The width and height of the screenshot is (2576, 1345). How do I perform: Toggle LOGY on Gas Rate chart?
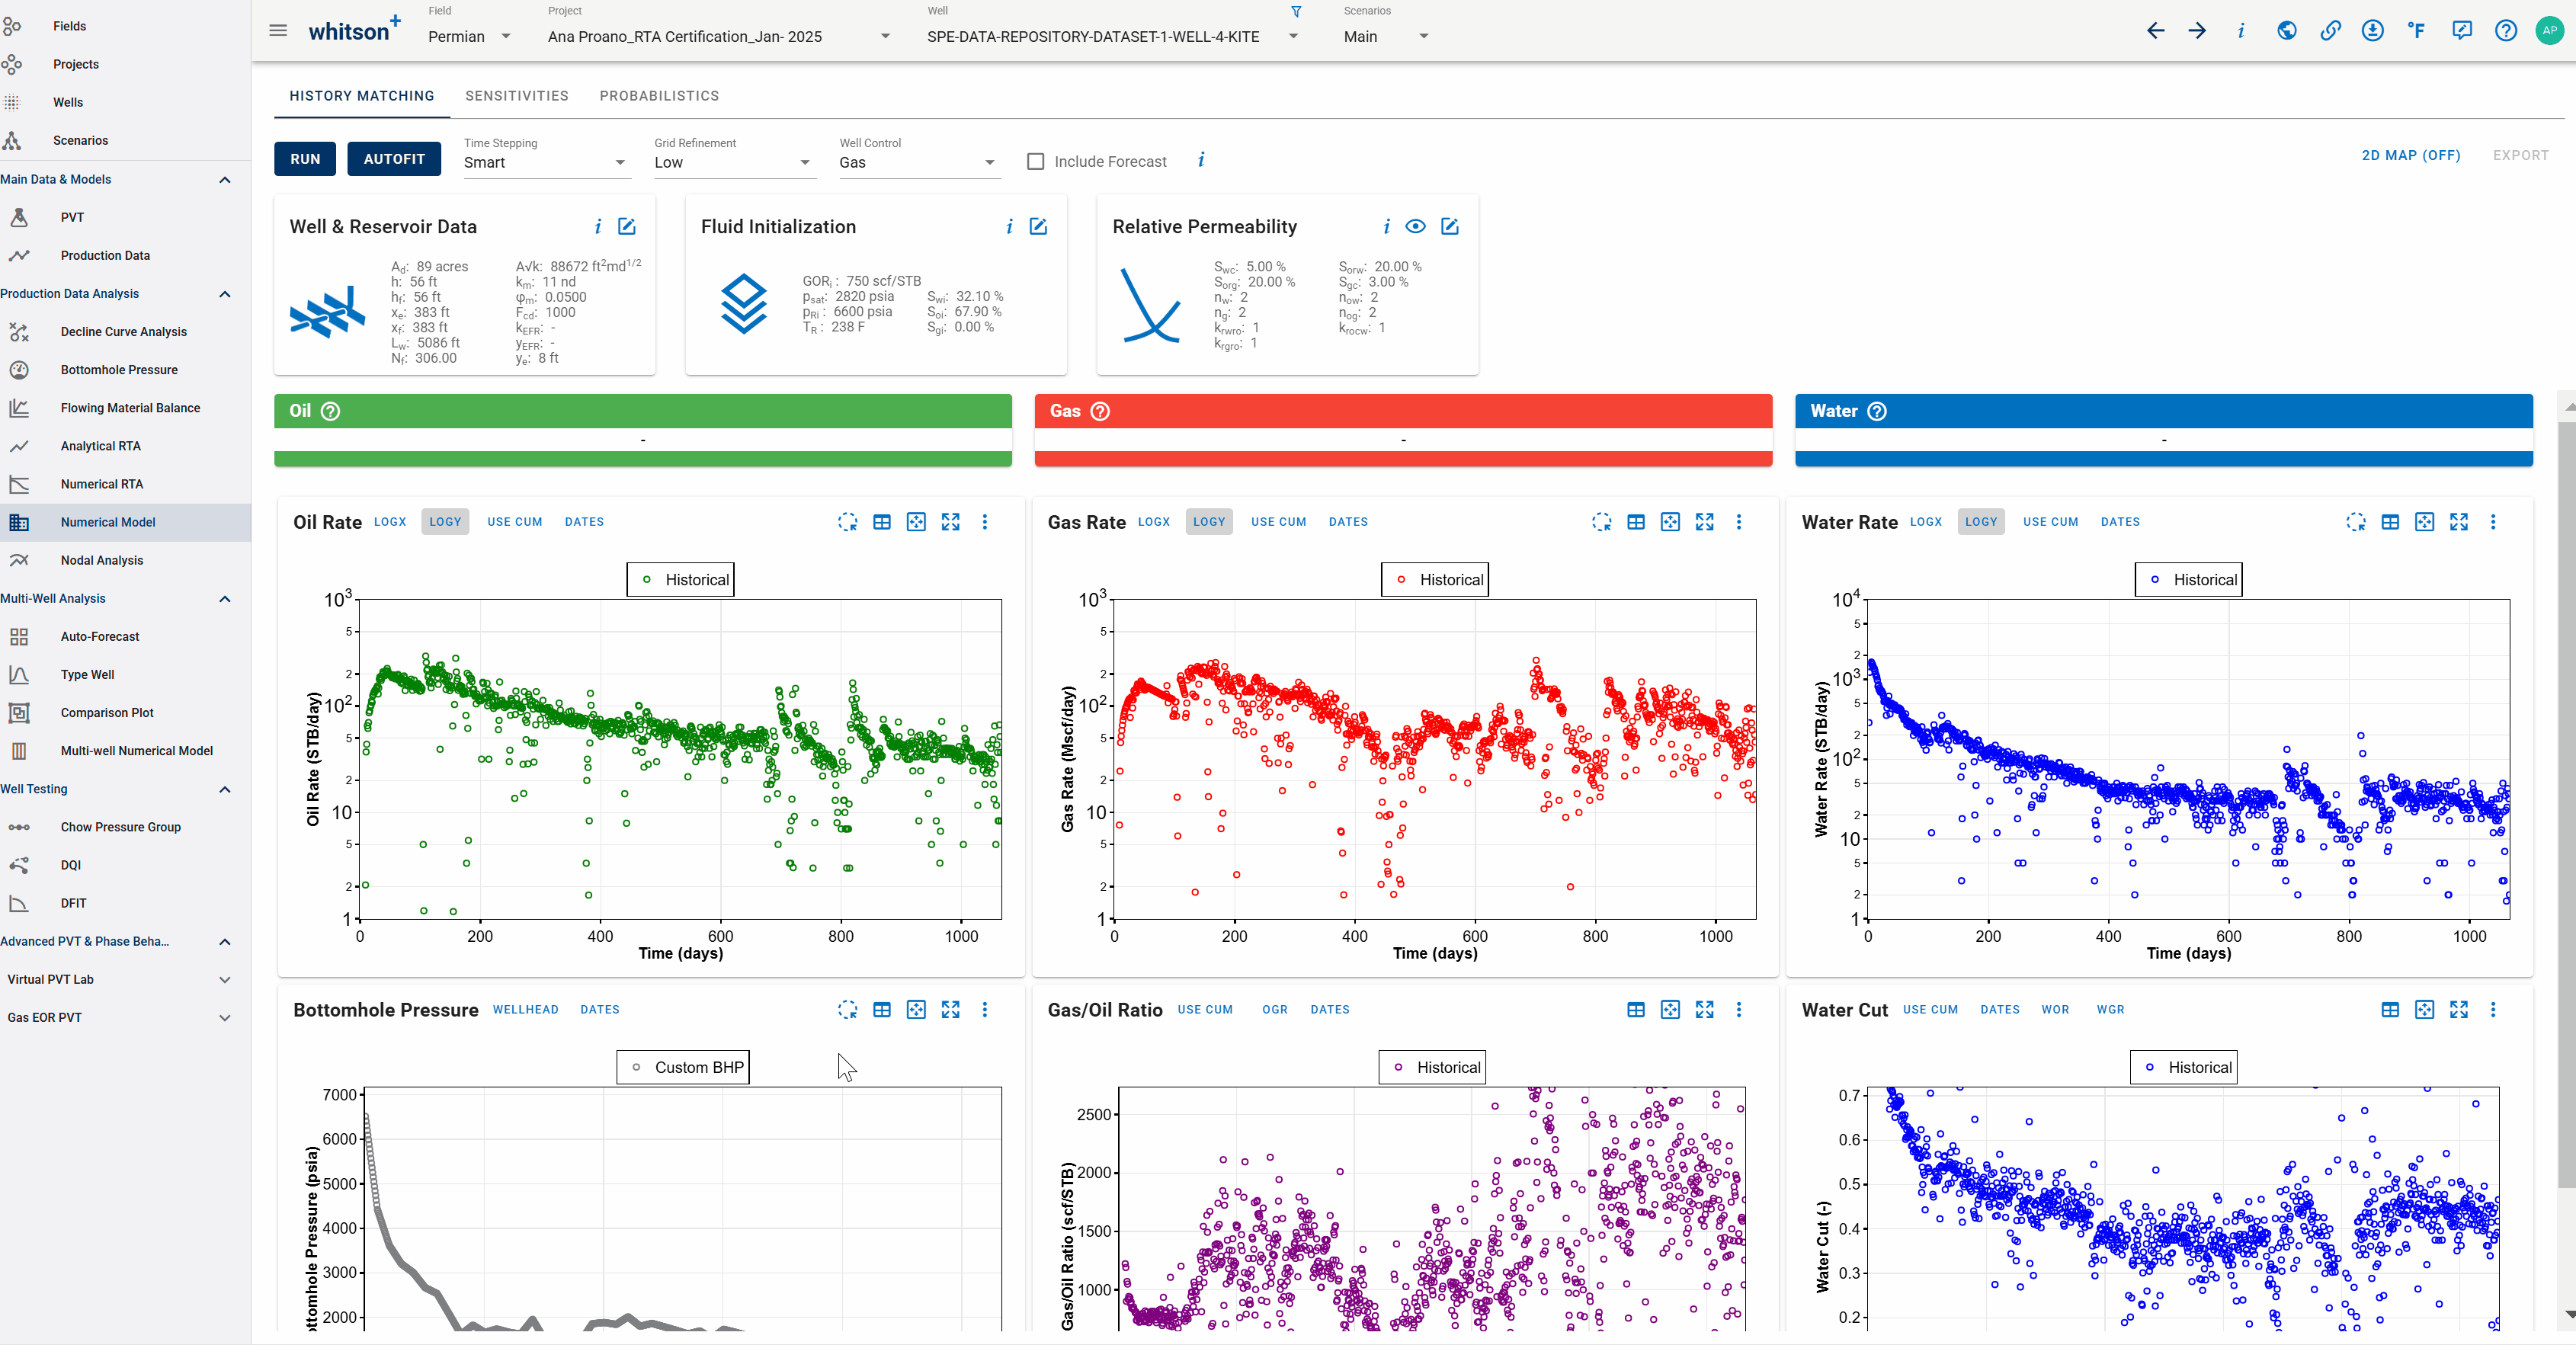point(1208,521)
